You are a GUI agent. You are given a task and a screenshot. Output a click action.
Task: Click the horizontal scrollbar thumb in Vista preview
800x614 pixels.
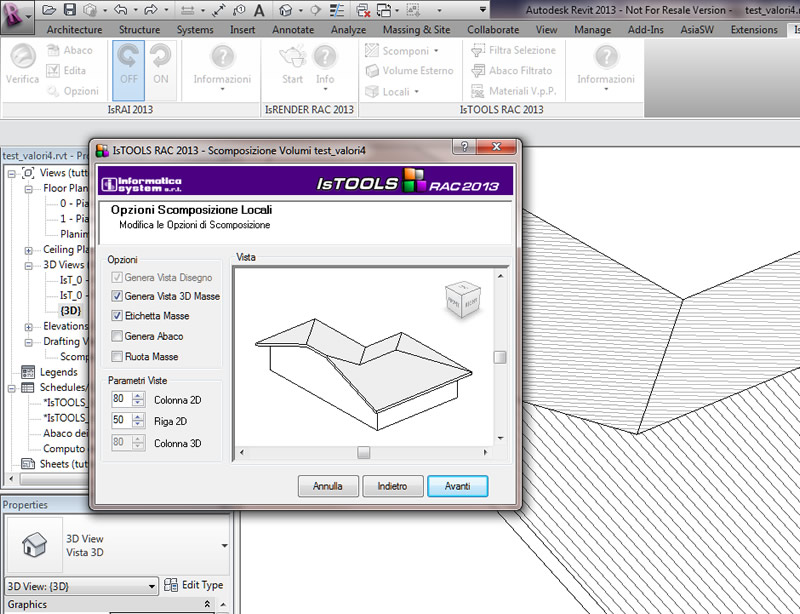(x=363, y=452)
